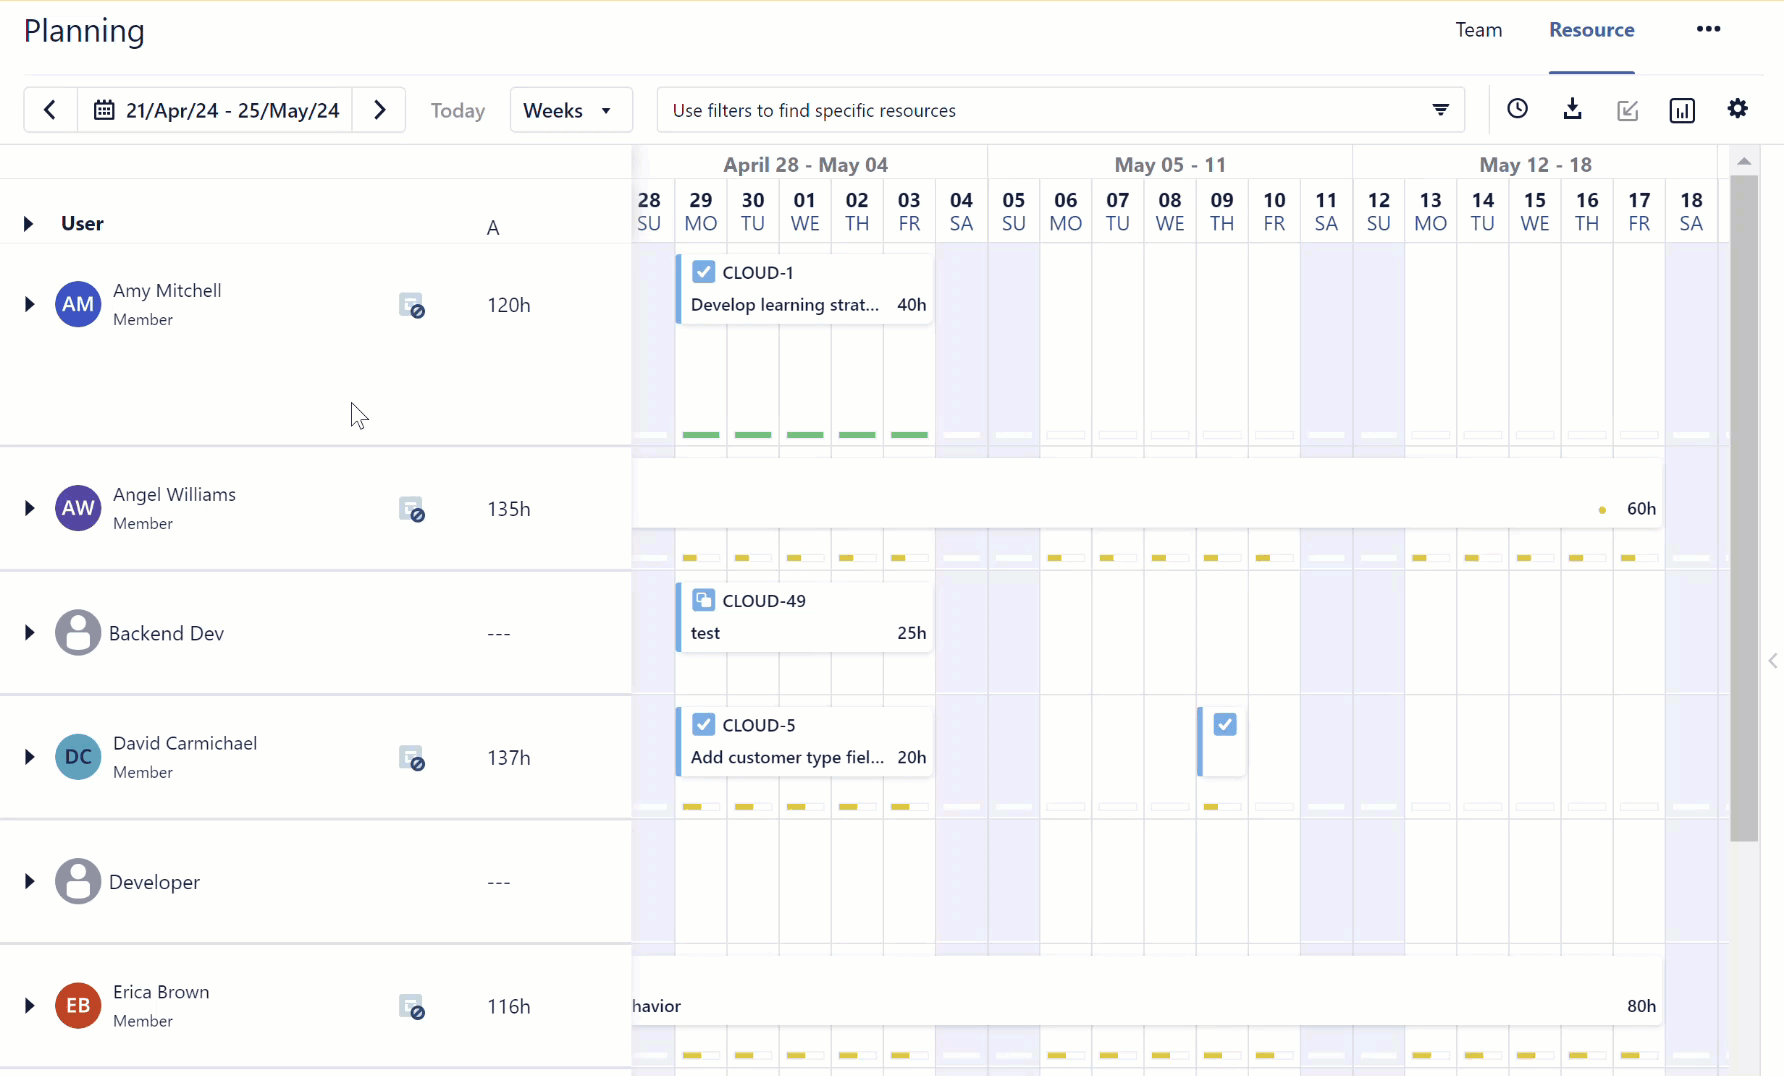The image size is (1784, 1076).
Task: Open the more options ellipsis menu
Action: [x=1708, y=29]
